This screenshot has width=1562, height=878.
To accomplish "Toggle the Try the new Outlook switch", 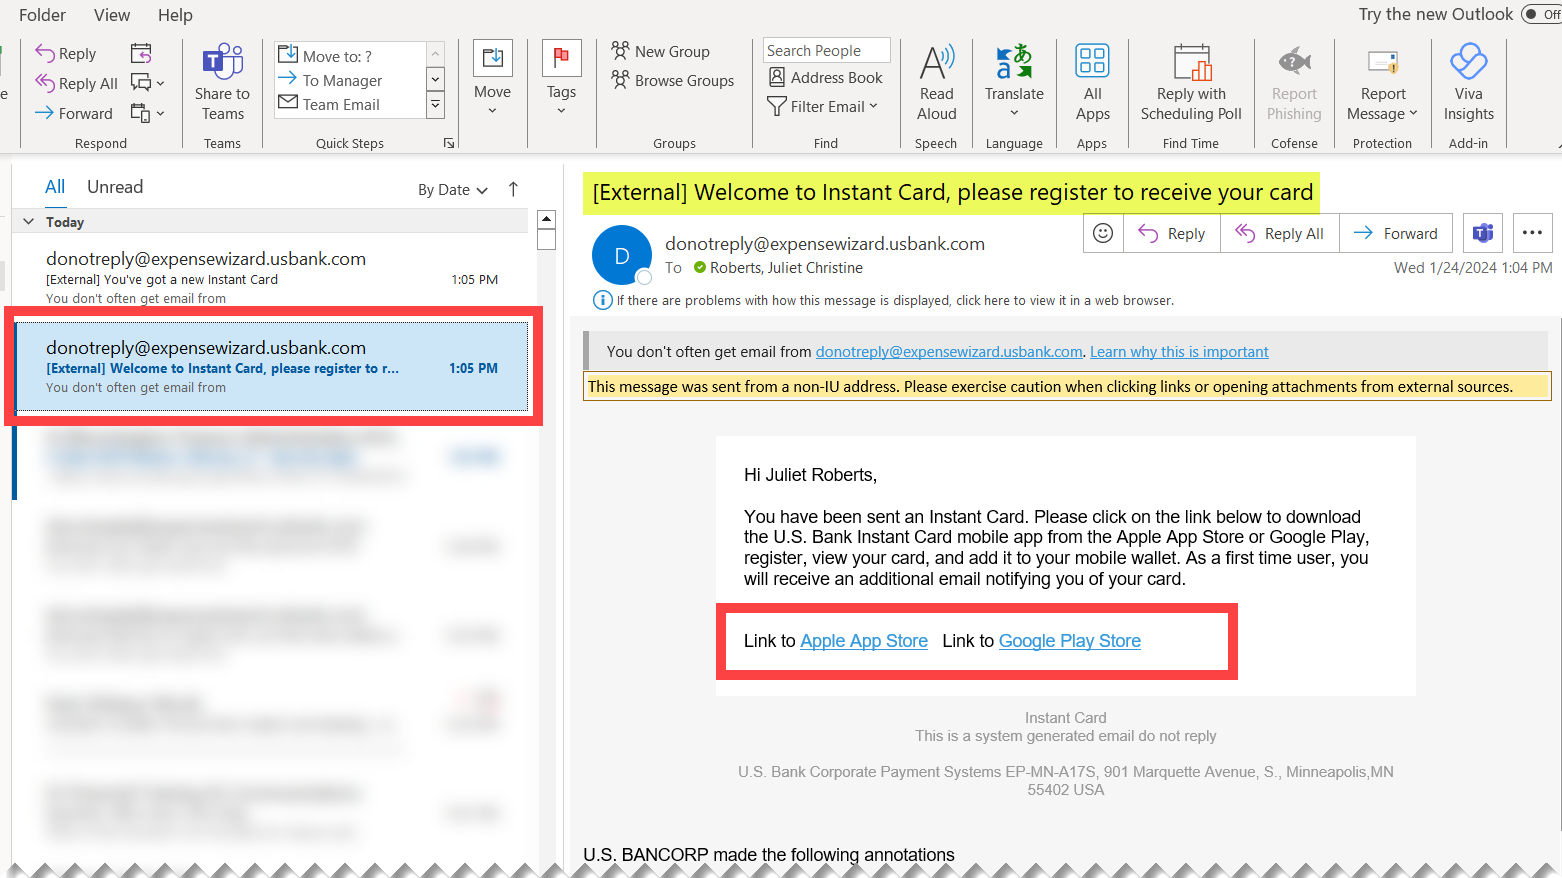I will click(x=1541, y=14).
